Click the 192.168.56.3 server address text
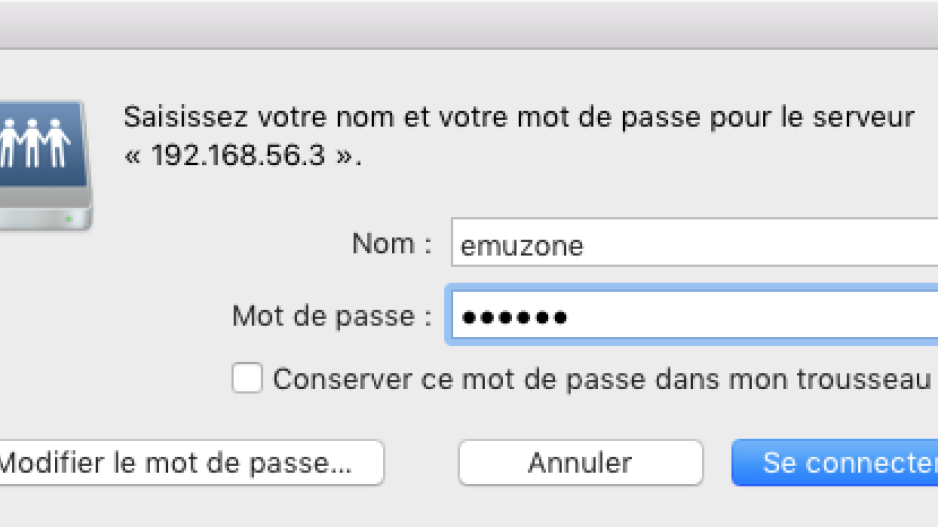Image resolution: width=938 pixels, height=527 pixels. click(x=238, y=156)
